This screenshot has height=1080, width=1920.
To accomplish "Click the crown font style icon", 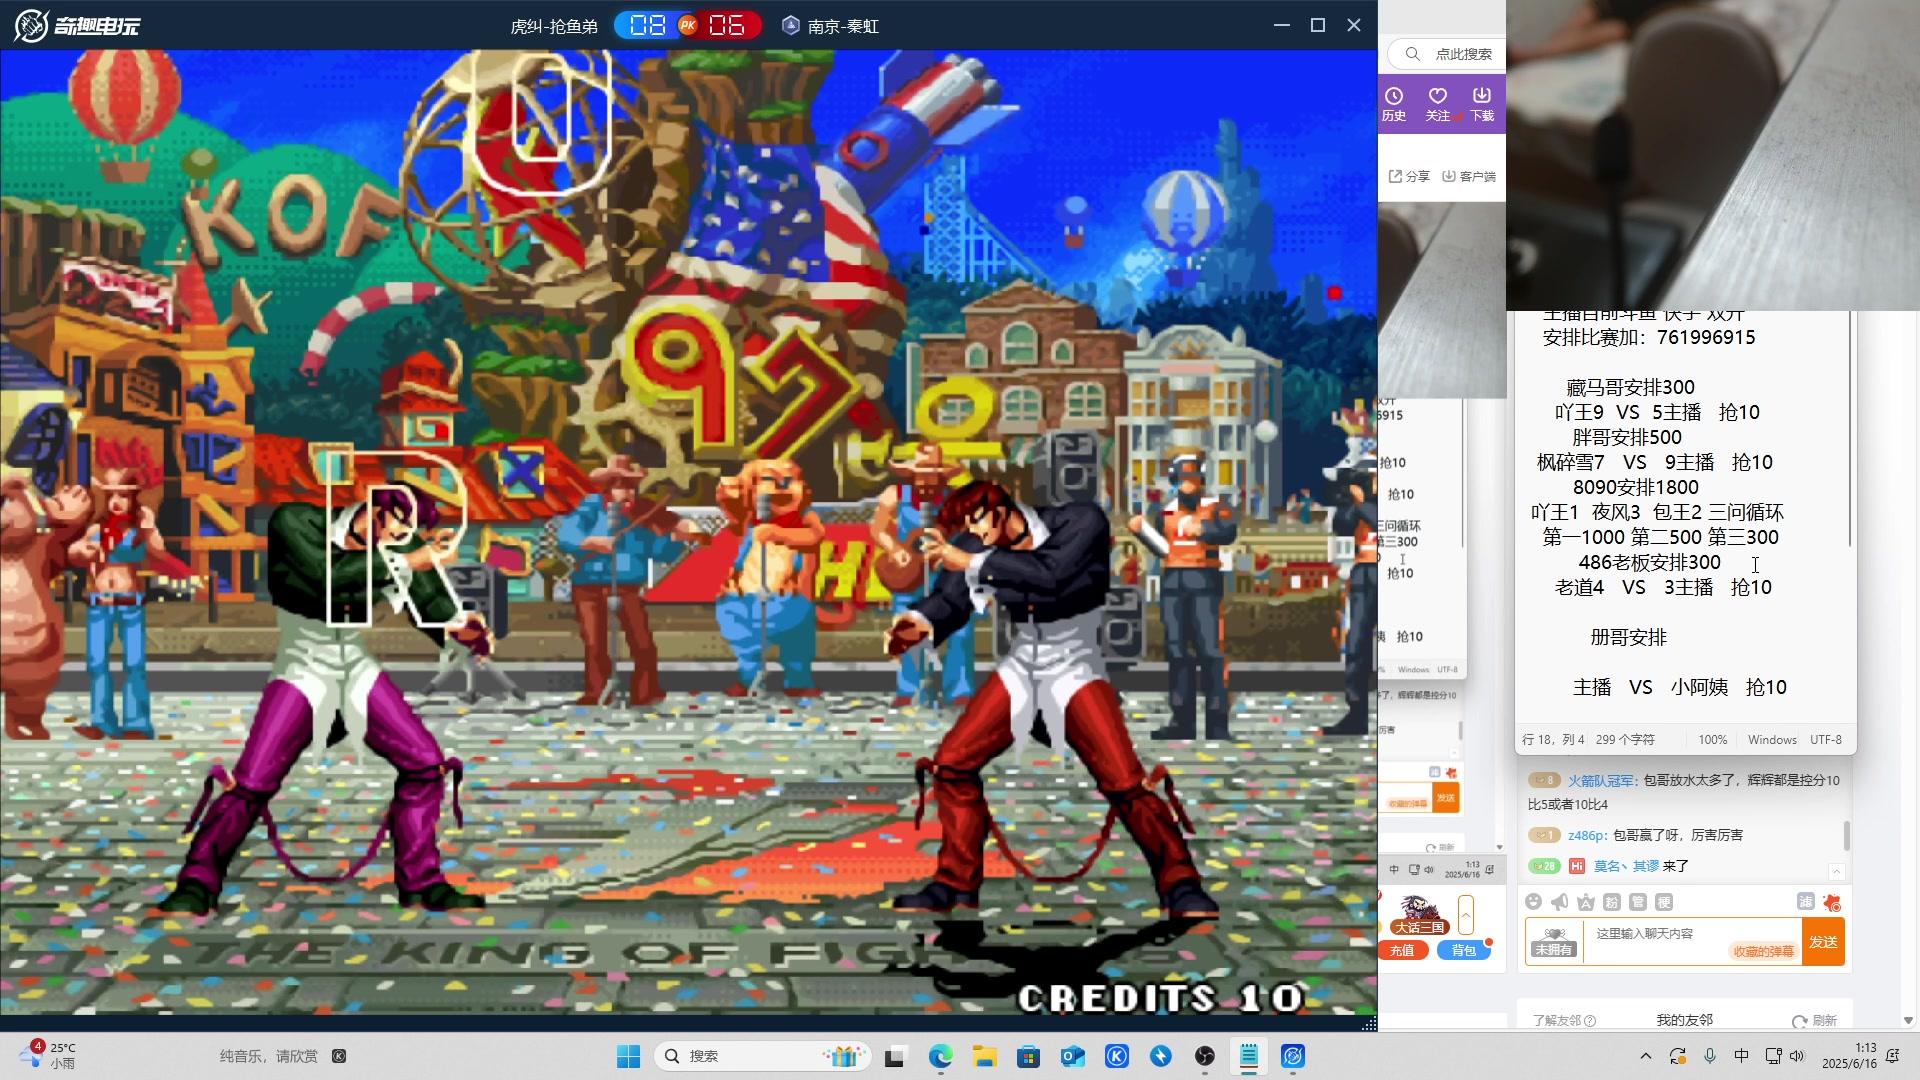I will point(1586,902).
